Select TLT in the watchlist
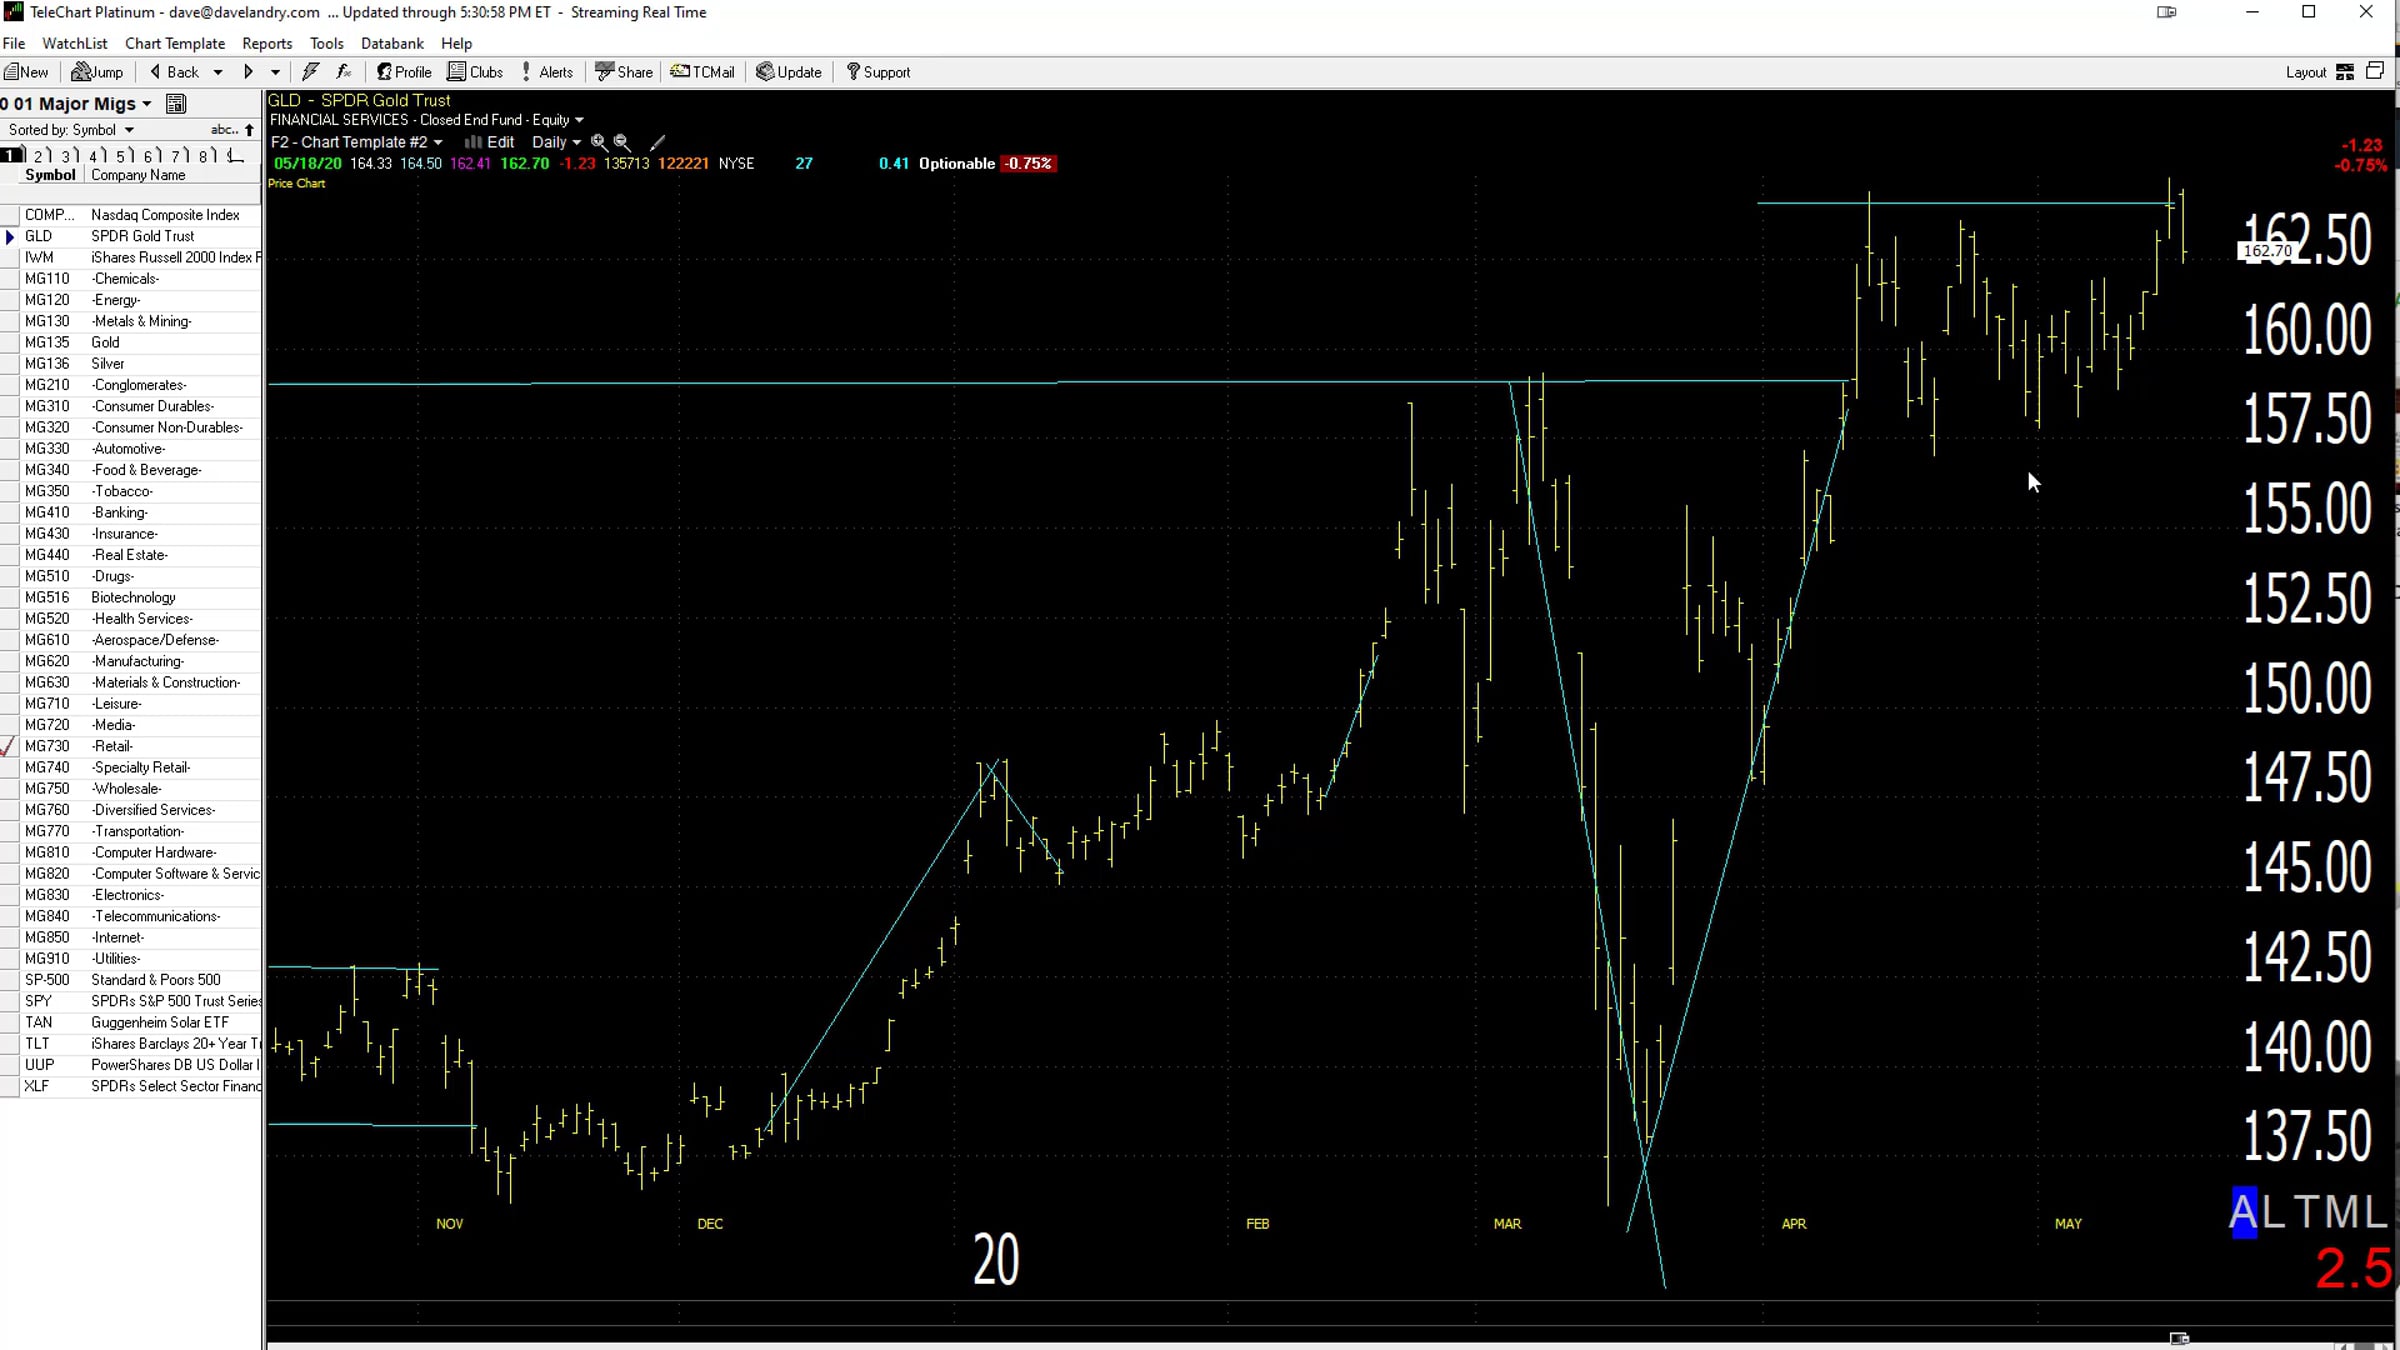This screenshot has width=2400, height=1350. coord(130,1043)
